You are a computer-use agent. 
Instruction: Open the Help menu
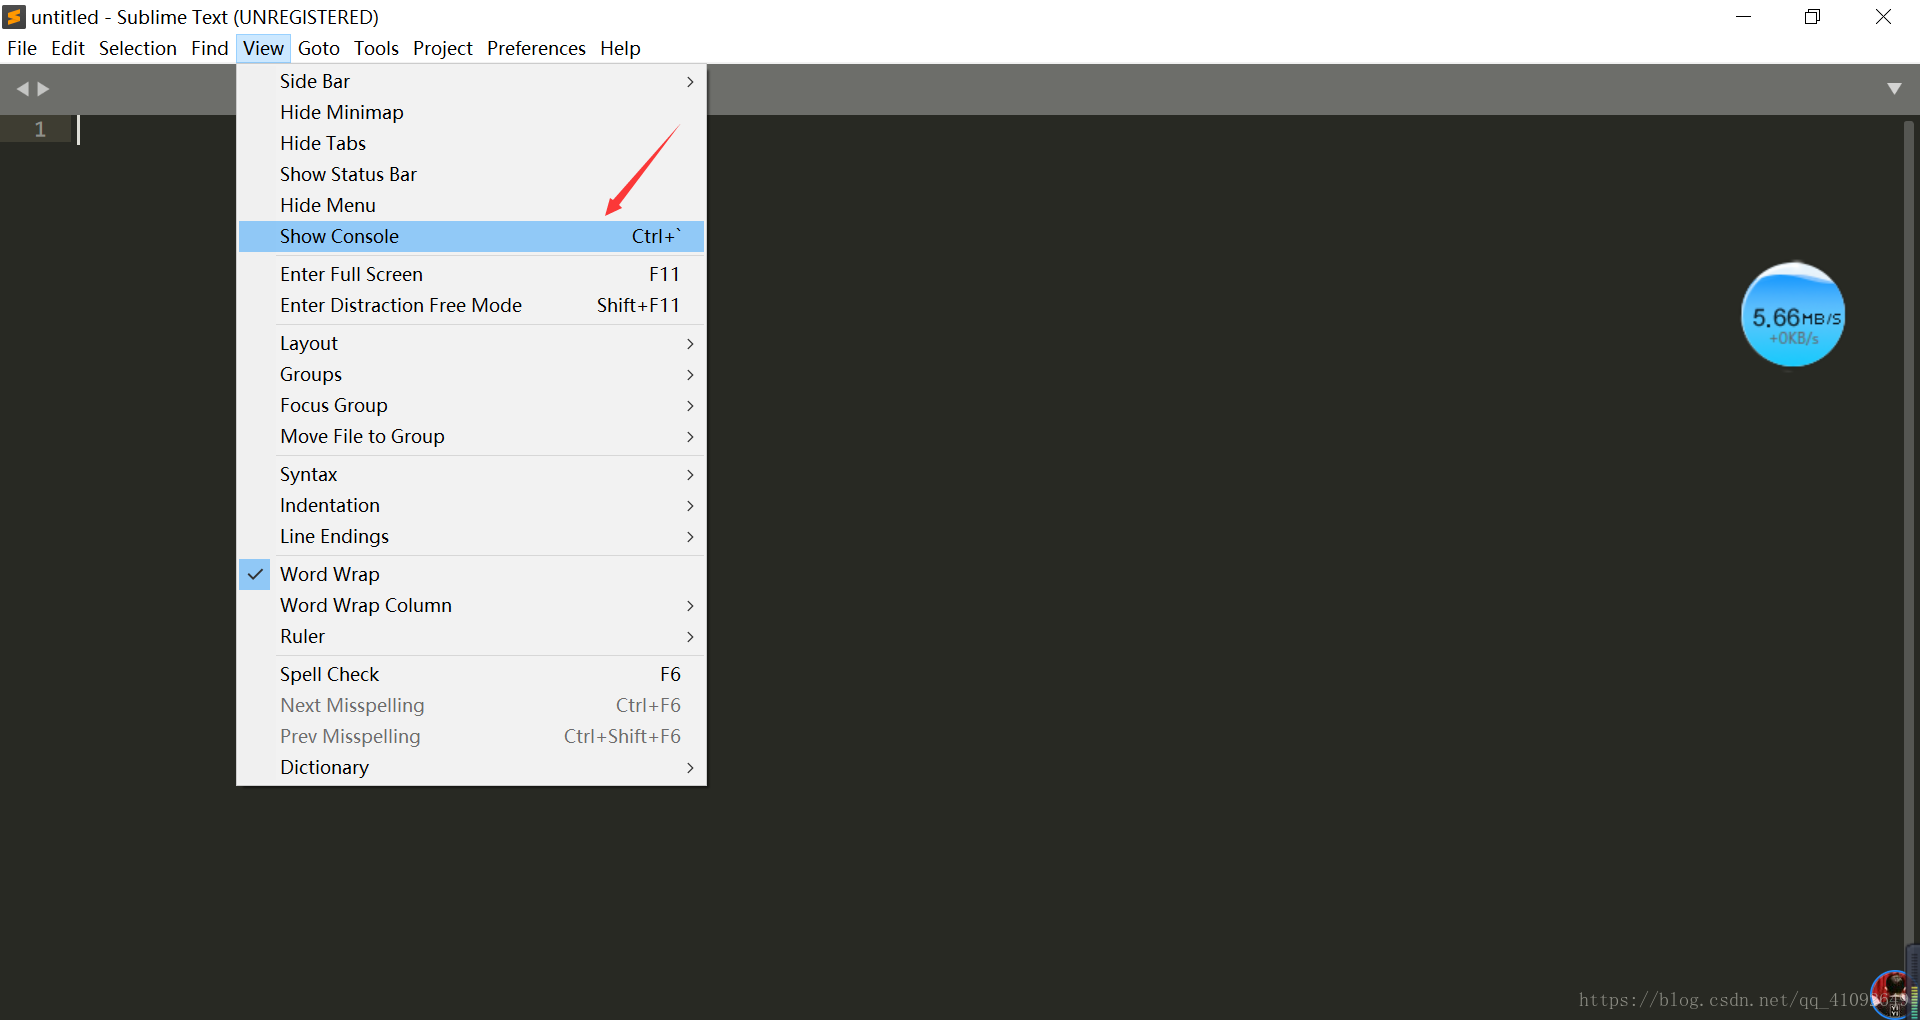coord(620,48)
